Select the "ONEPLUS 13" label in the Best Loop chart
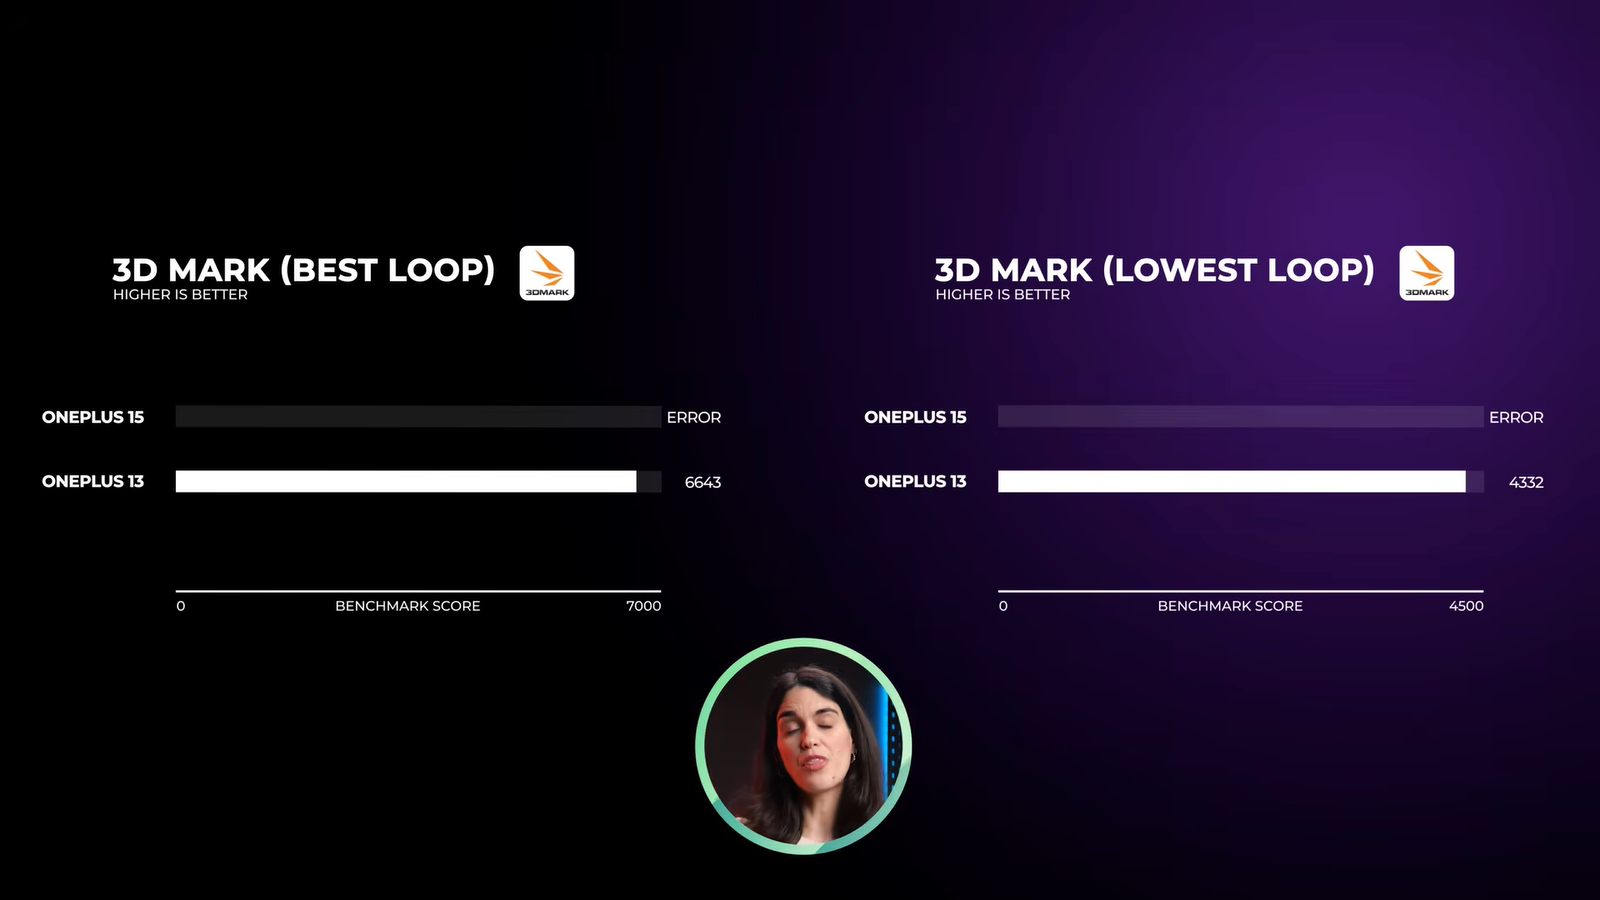1600x900 pixels. 93,481
